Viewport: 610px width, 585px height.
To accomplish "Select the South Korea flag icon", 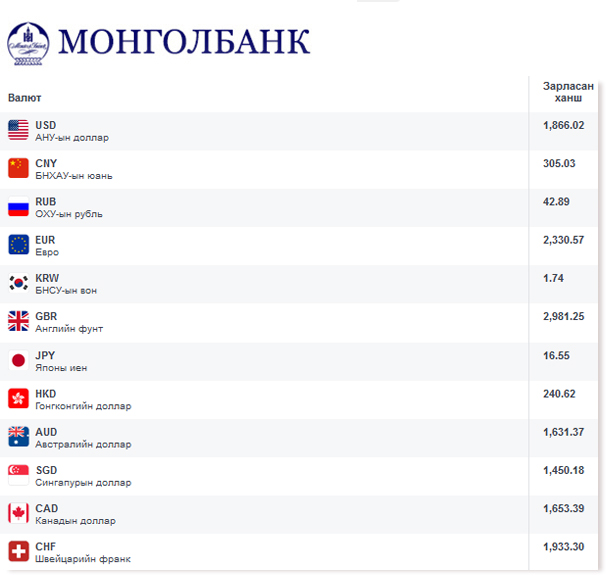I will pyautogui.click(x=18, y=283).
